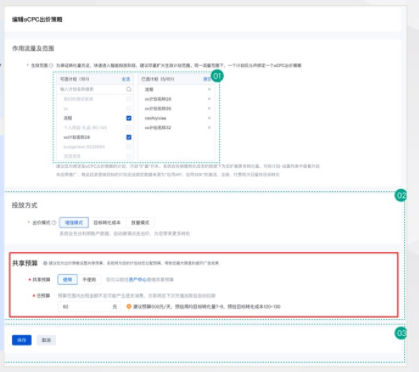Image resolution: width=419 pixels, height=372 pixels.
Task: Click the search magnifier icon in plan list
Action: (x=129, y=89)
